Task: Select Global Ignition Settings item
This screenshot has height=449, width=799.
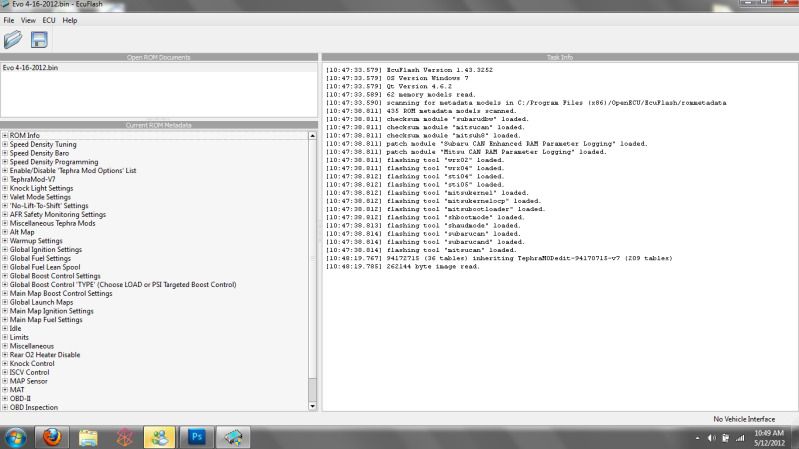Action: (46, 249)
